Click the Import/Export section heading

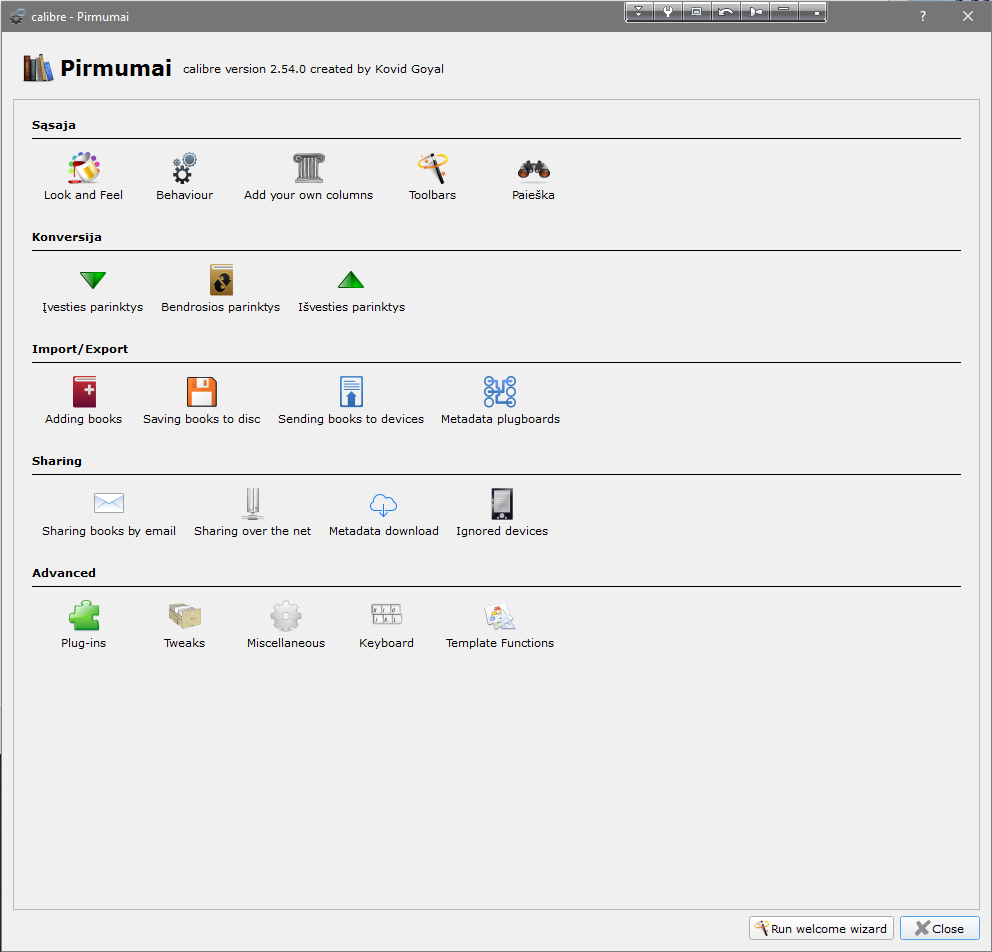tap(80, 349)
